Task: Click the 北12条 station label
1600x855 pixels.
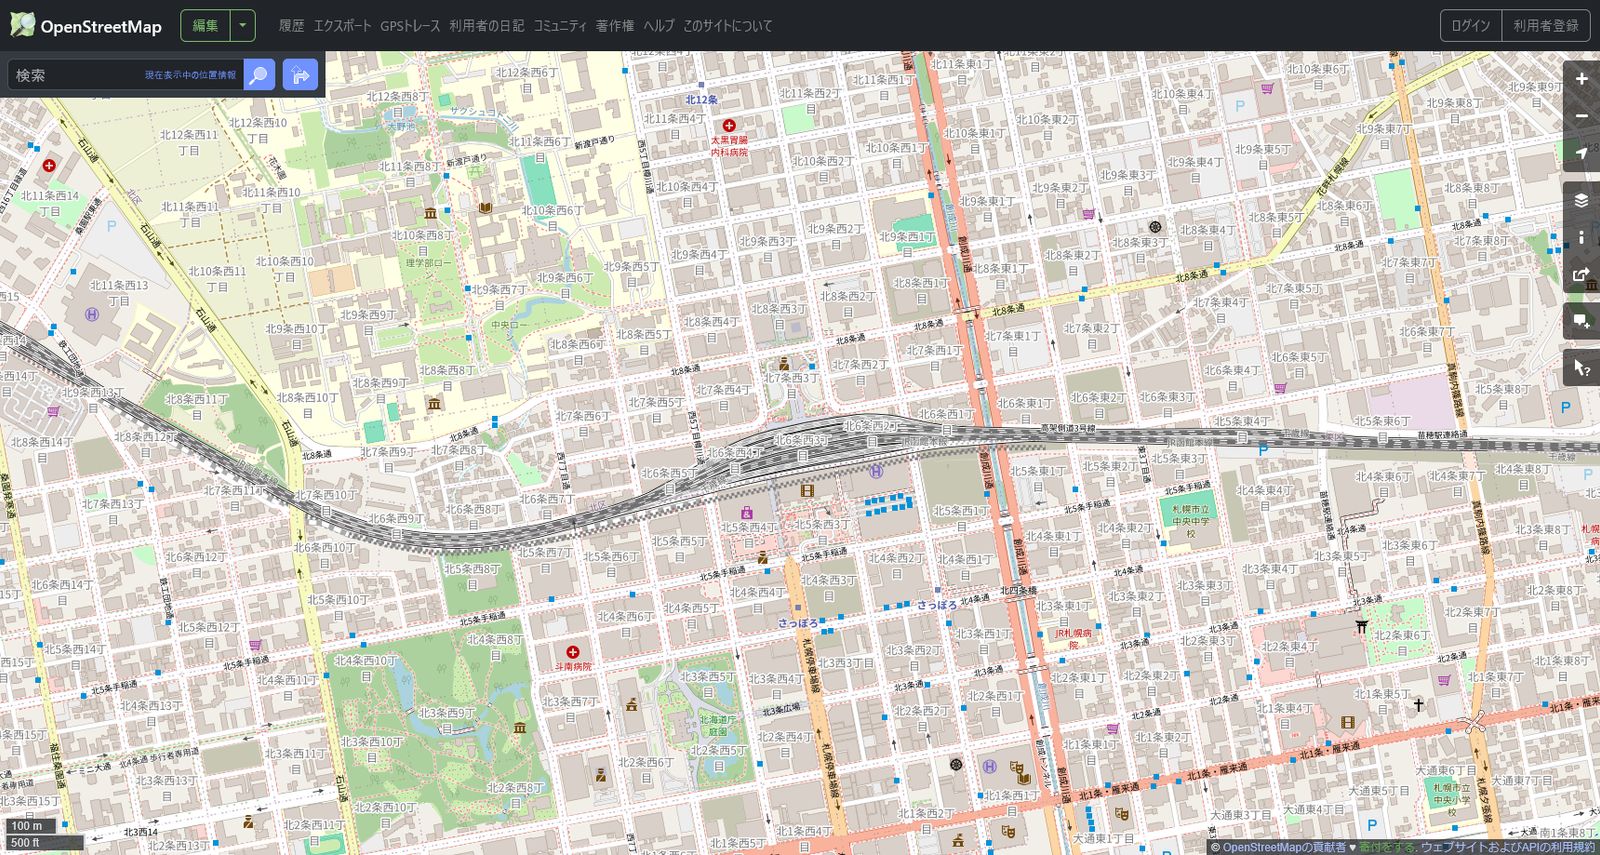Action: tap(701, 100)
